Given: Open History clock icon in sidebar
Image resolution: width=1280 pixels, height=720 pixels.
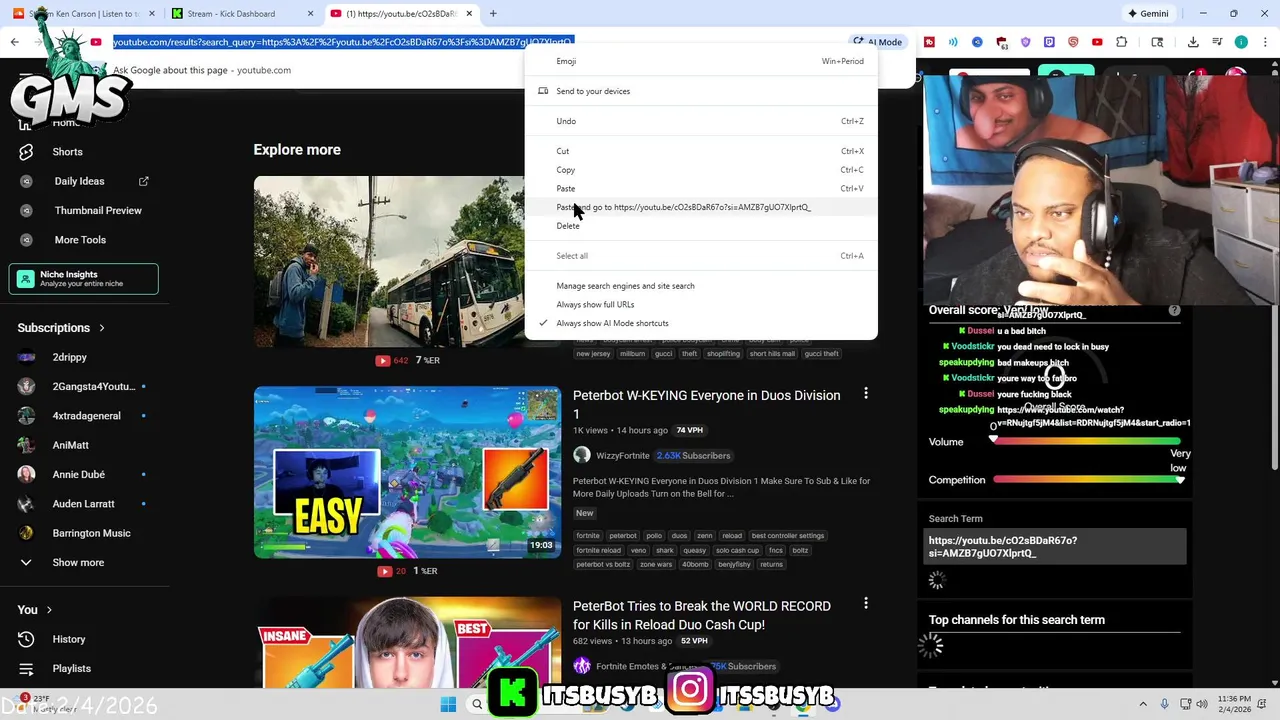Looking at the screenshot, I should [x=27, y=639].
